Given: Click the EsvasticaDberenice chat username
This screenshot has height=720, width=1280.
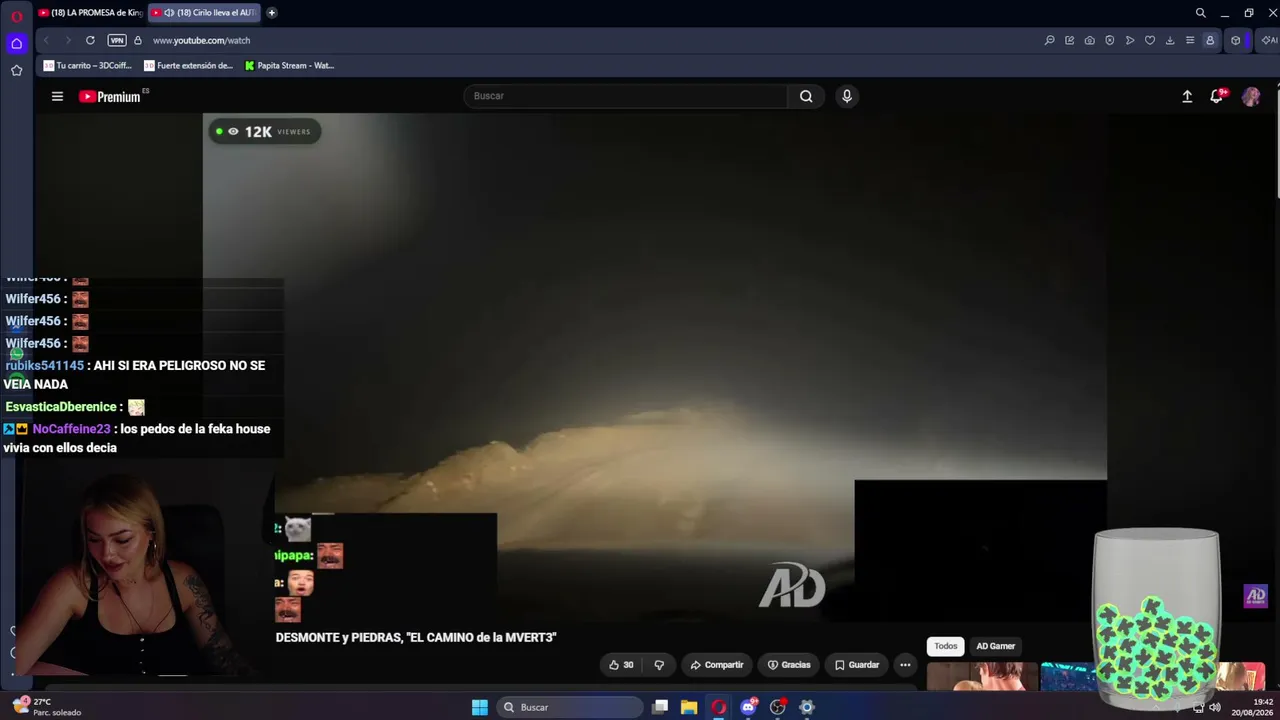Looking at the screenshot, I should (x=61, y=407).
